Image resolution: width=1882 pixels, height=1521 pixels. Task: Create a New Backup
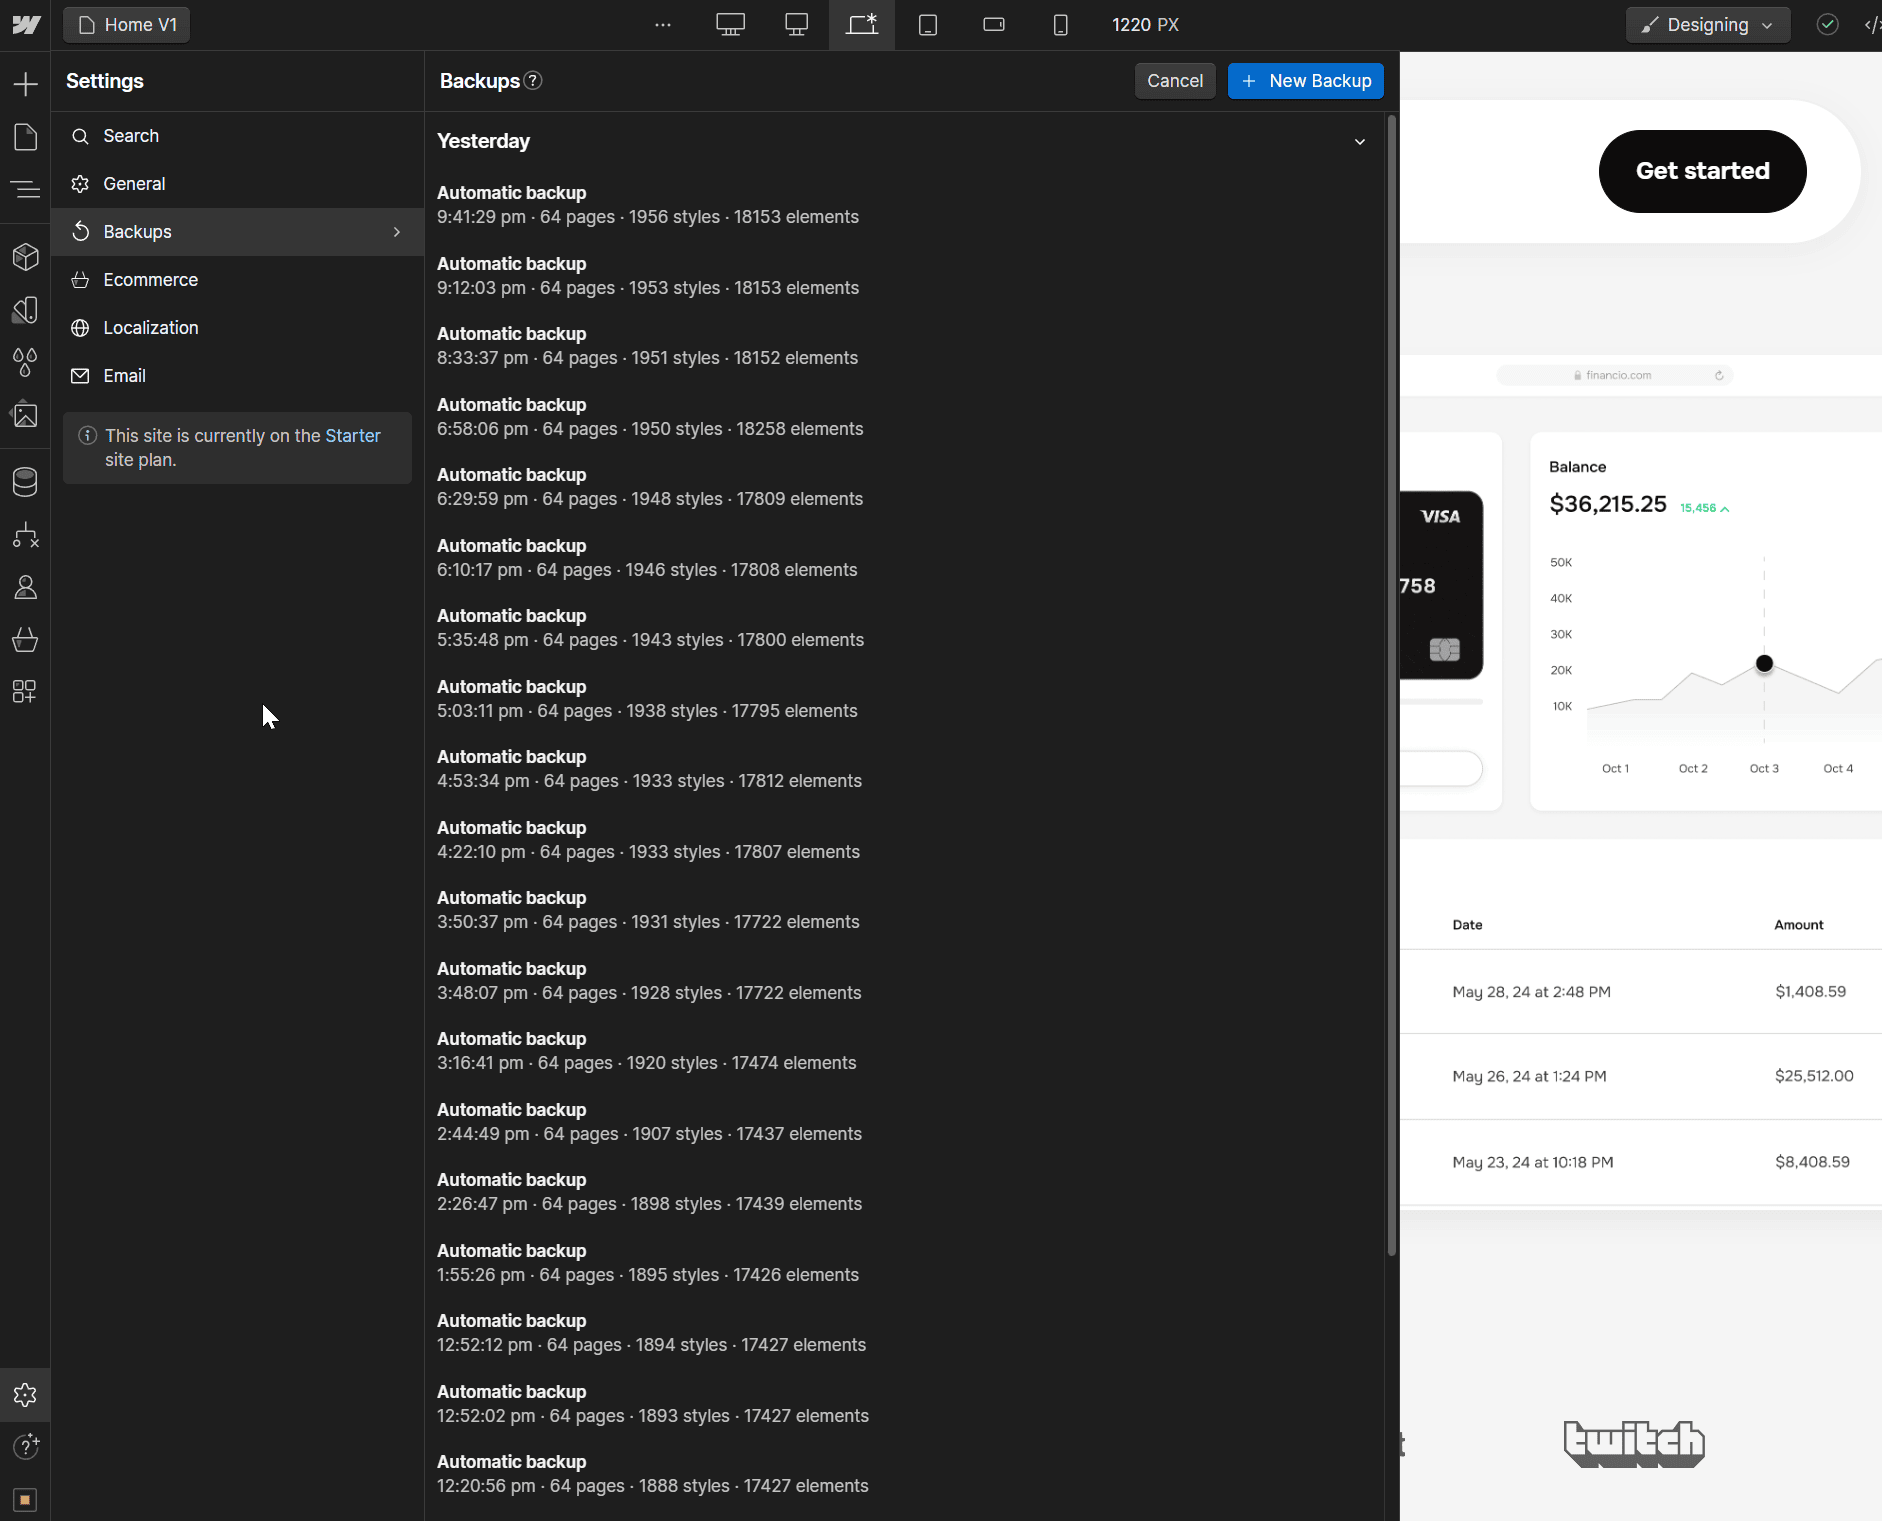[1305, 81]
